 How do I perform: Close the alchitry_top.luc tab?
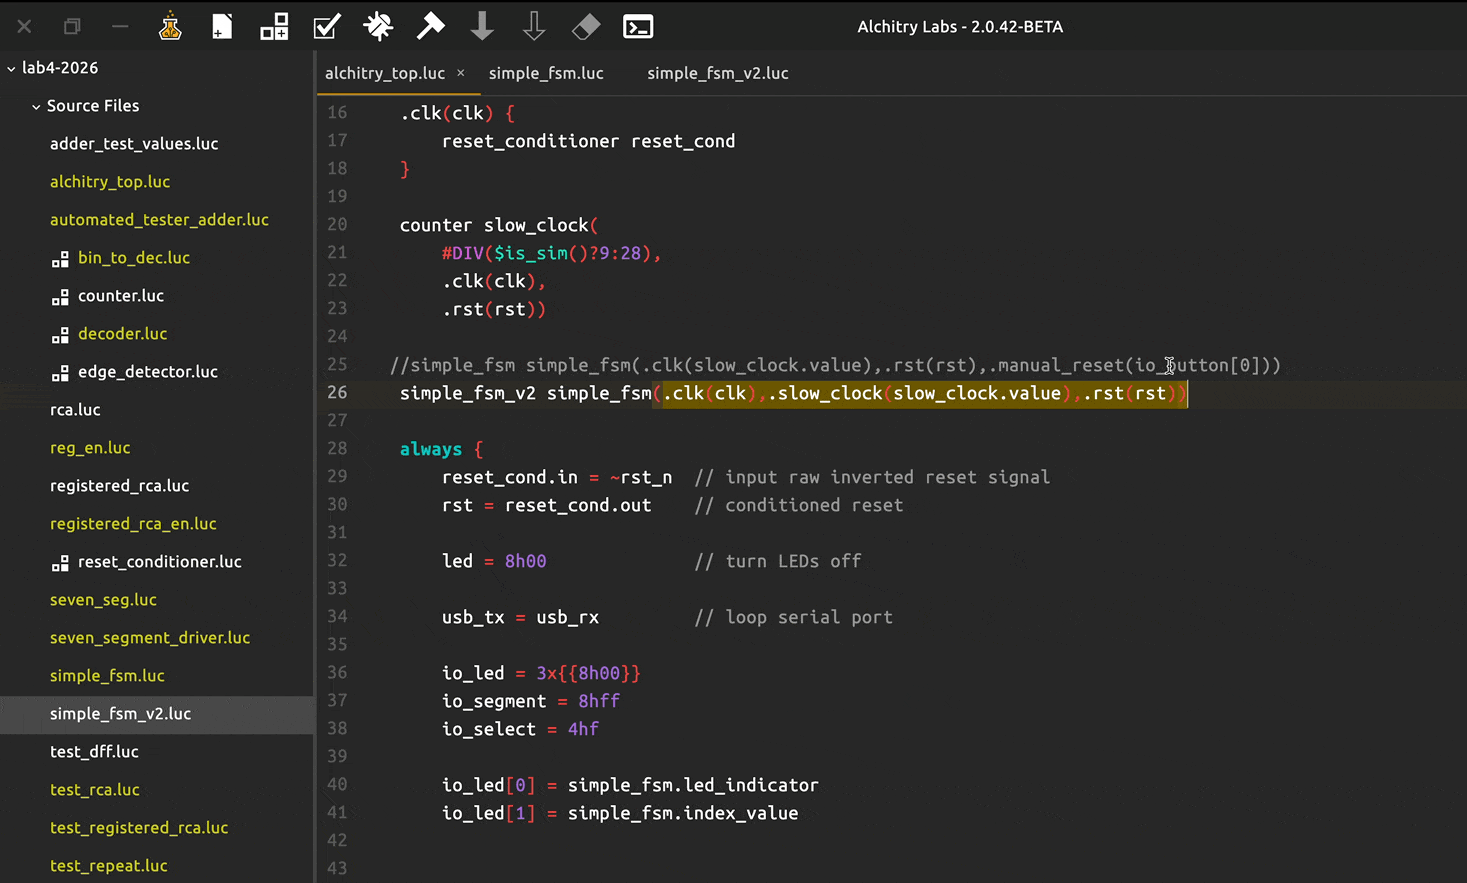461,73
